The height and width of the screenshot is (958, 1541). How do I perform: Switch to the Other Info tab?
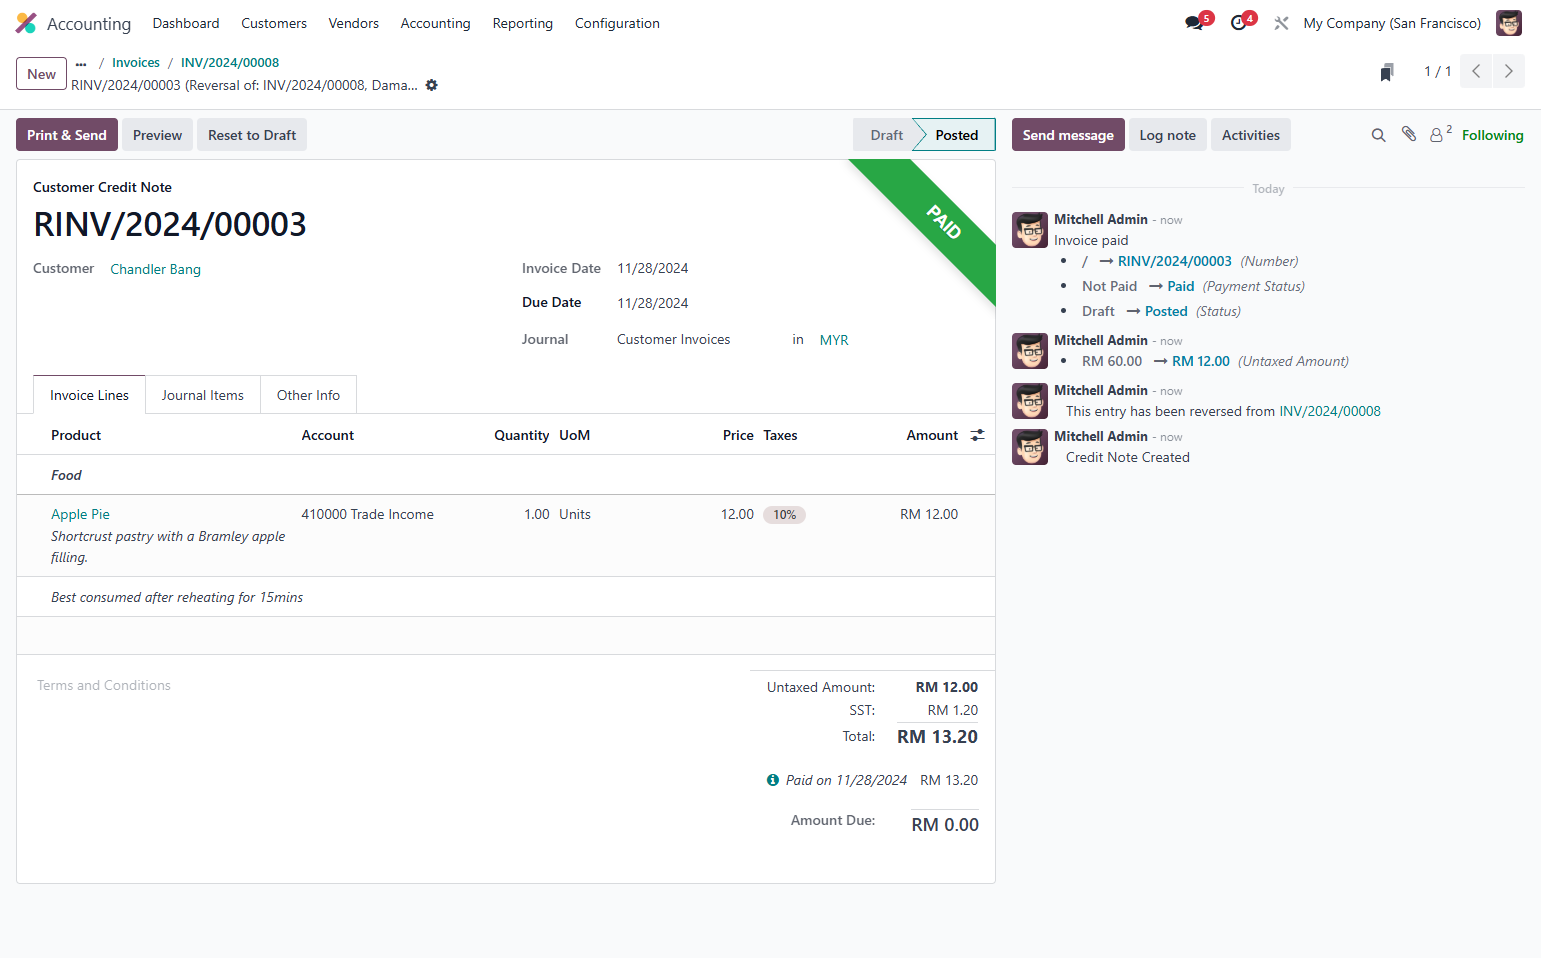pyautogui.click(x=308, y=395)
